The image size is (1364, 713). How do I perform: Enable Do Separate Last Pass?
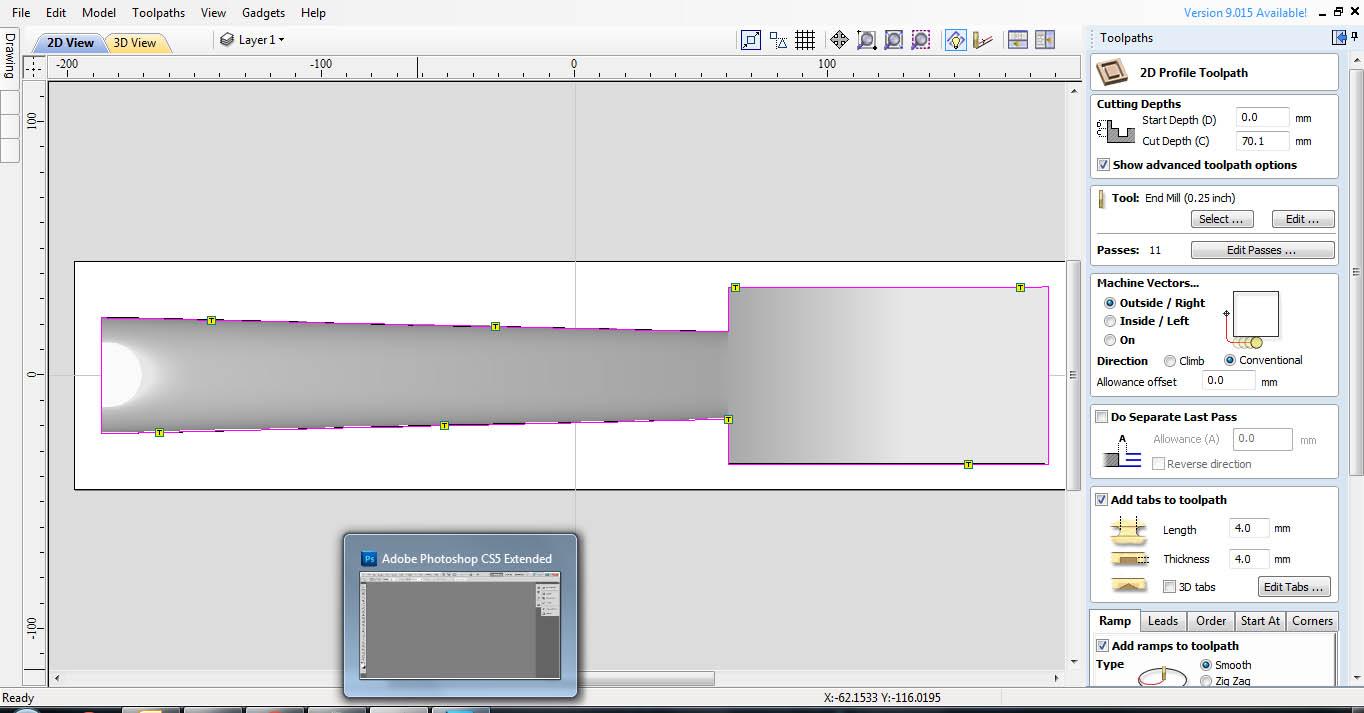point(1102,417)
